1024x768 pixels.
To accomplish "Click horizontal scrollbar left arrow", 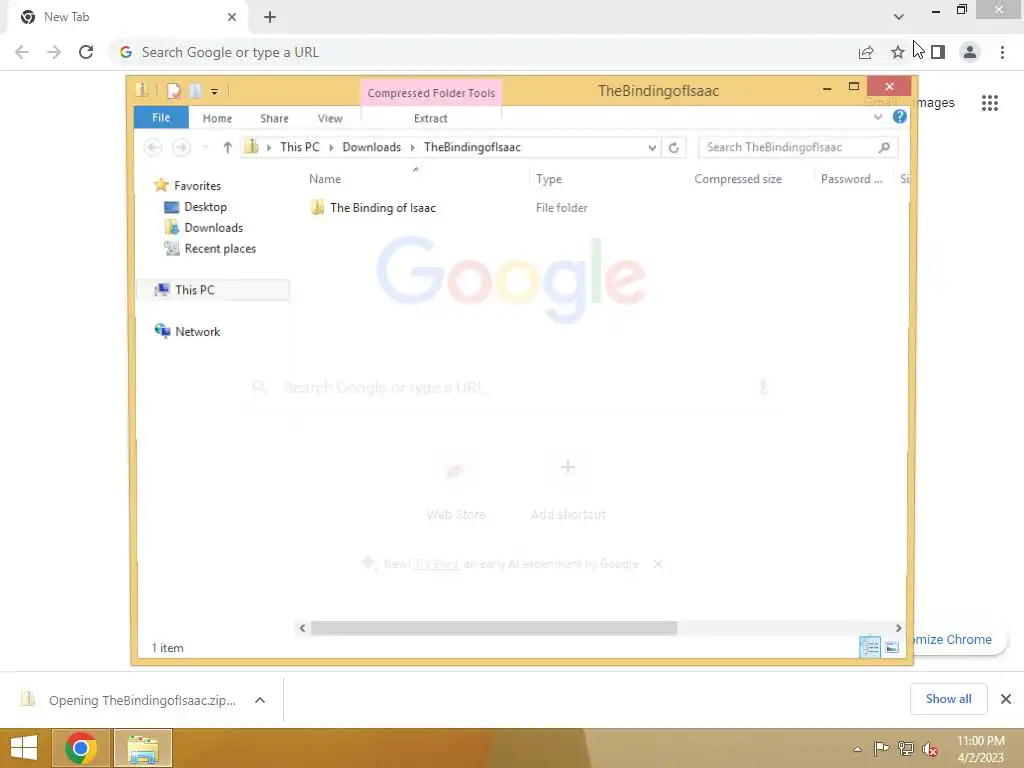I will point(302,628).
